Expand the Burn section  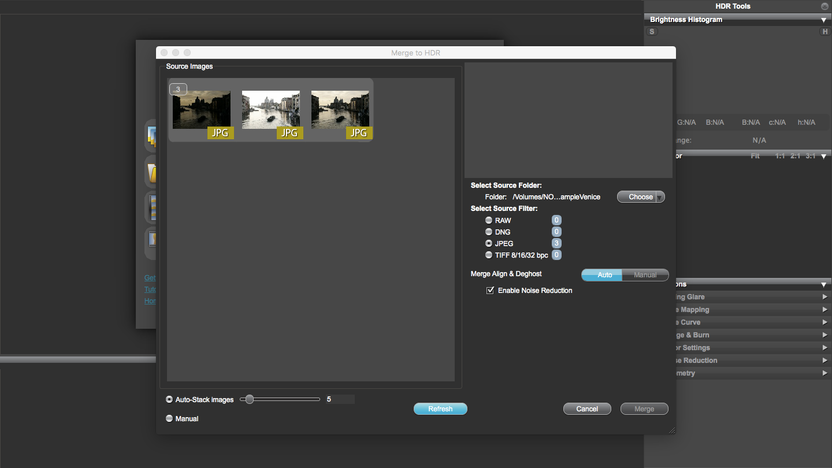pyautogui.click(x=825, y=335)
